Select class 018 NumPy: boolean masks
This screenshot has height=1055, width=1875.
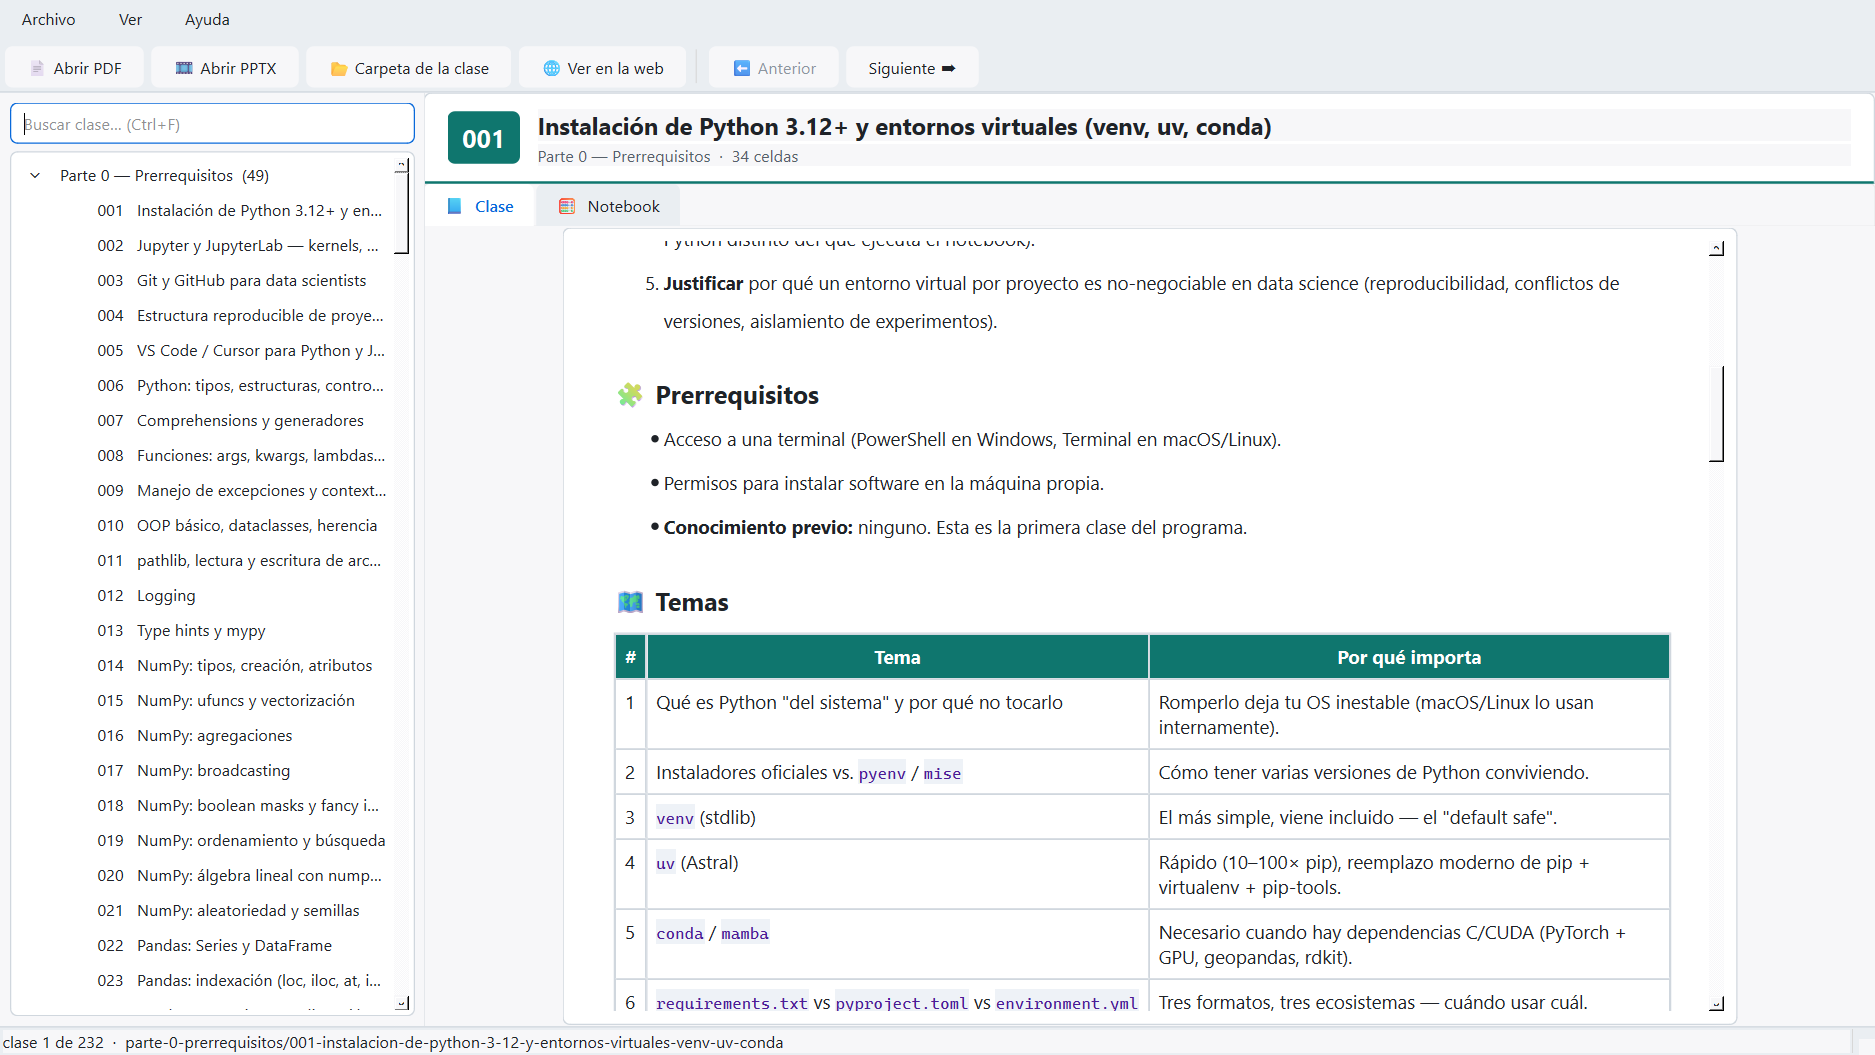coord(240,805)
